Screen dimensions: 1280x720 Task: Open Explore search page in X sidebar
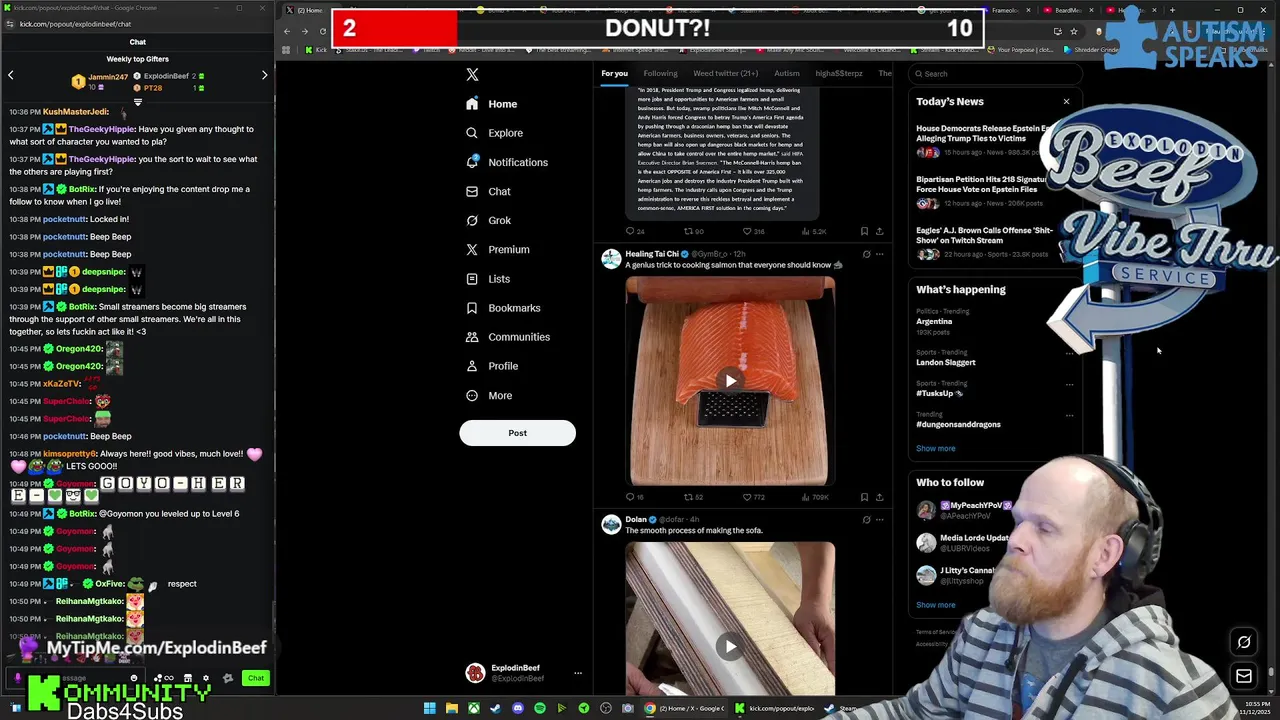(x=494, y=133)
